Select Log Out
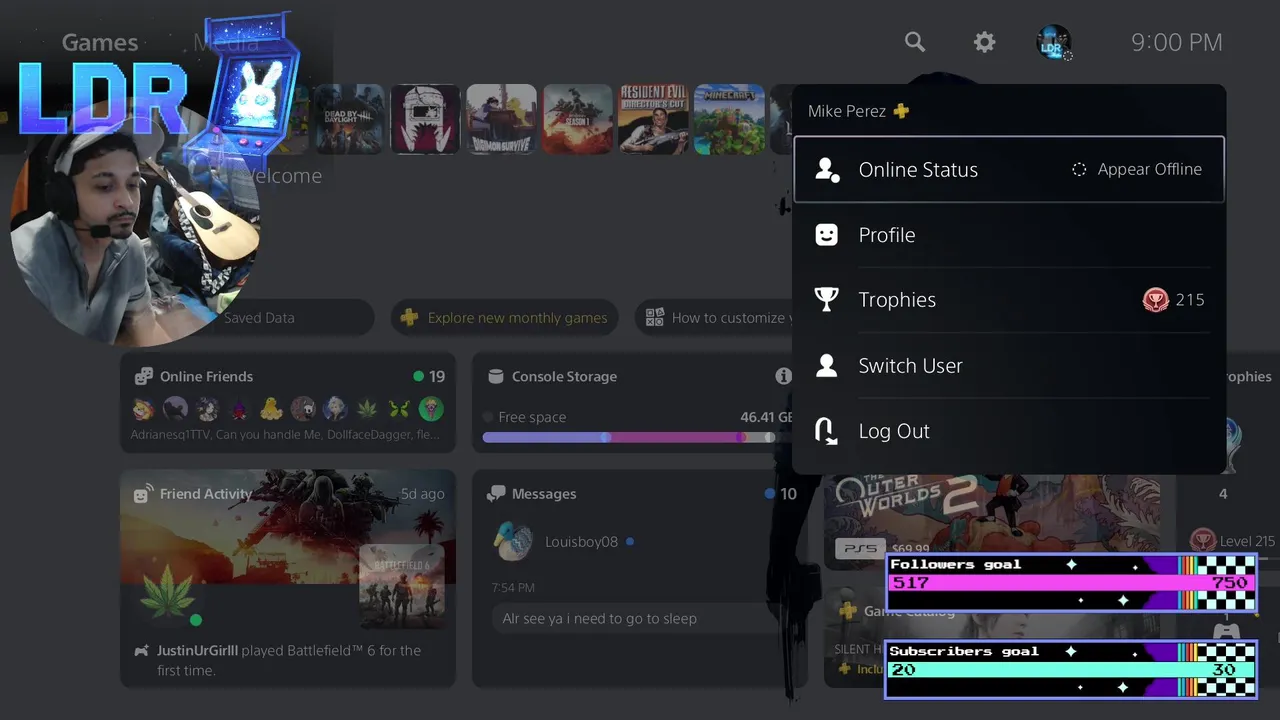The image size is (1280, 720). 1009,431
